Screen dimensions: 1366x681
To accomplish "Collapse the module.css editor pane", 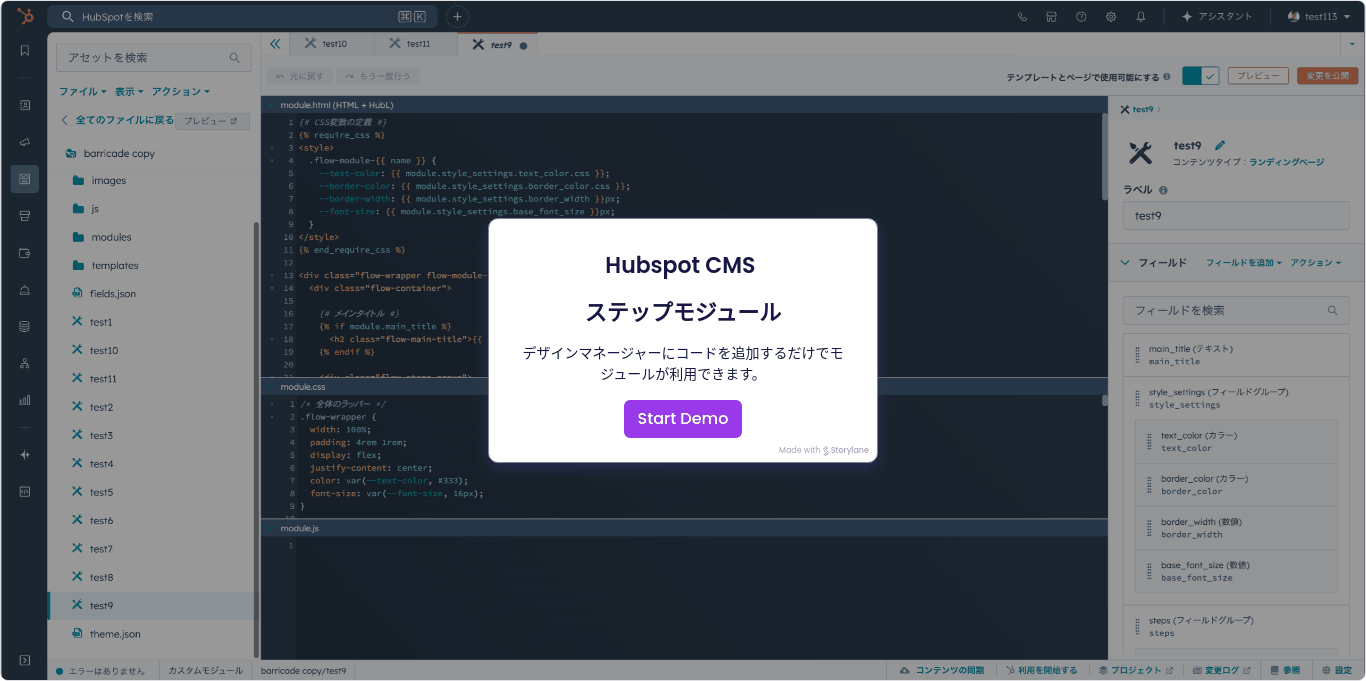I will pos(270,387).
